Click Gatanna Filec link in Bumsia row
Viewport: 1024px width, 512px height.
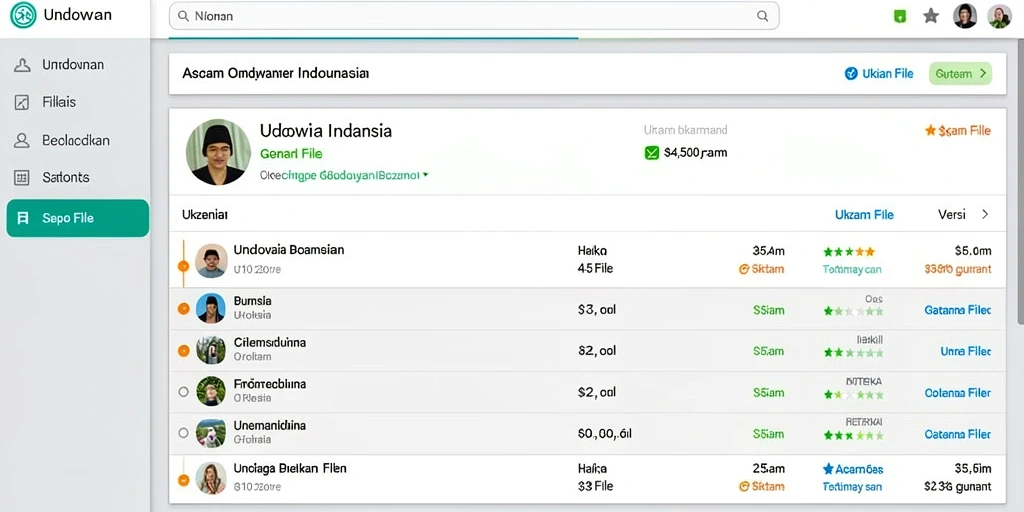[x=957, y=310]
